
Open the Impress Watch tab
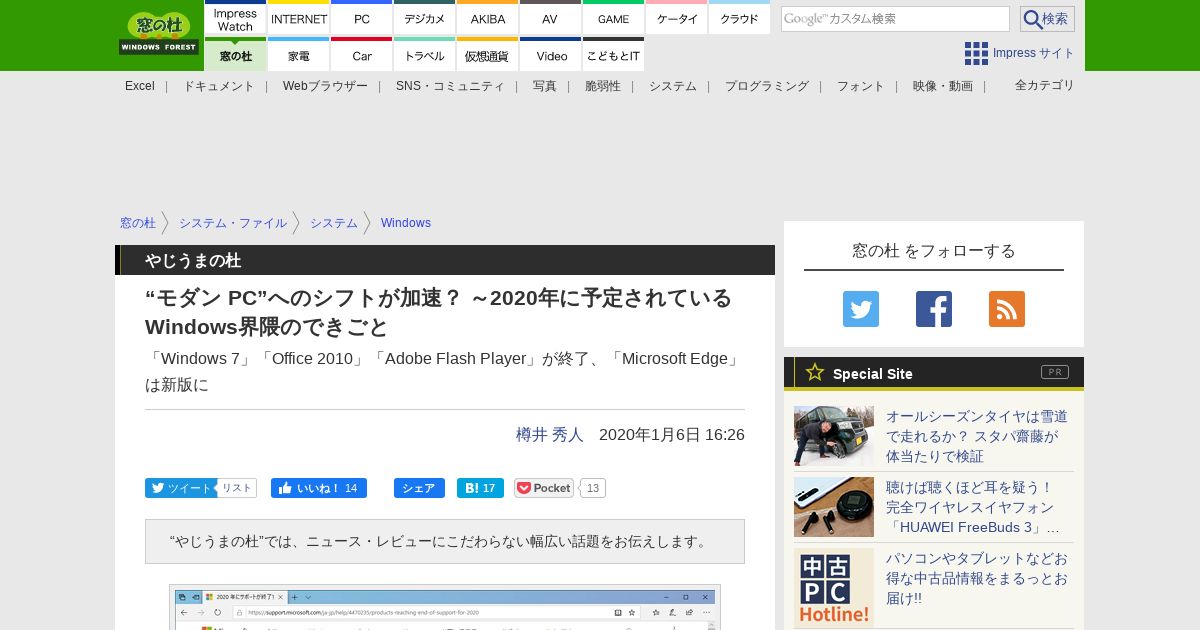(235, 18)
